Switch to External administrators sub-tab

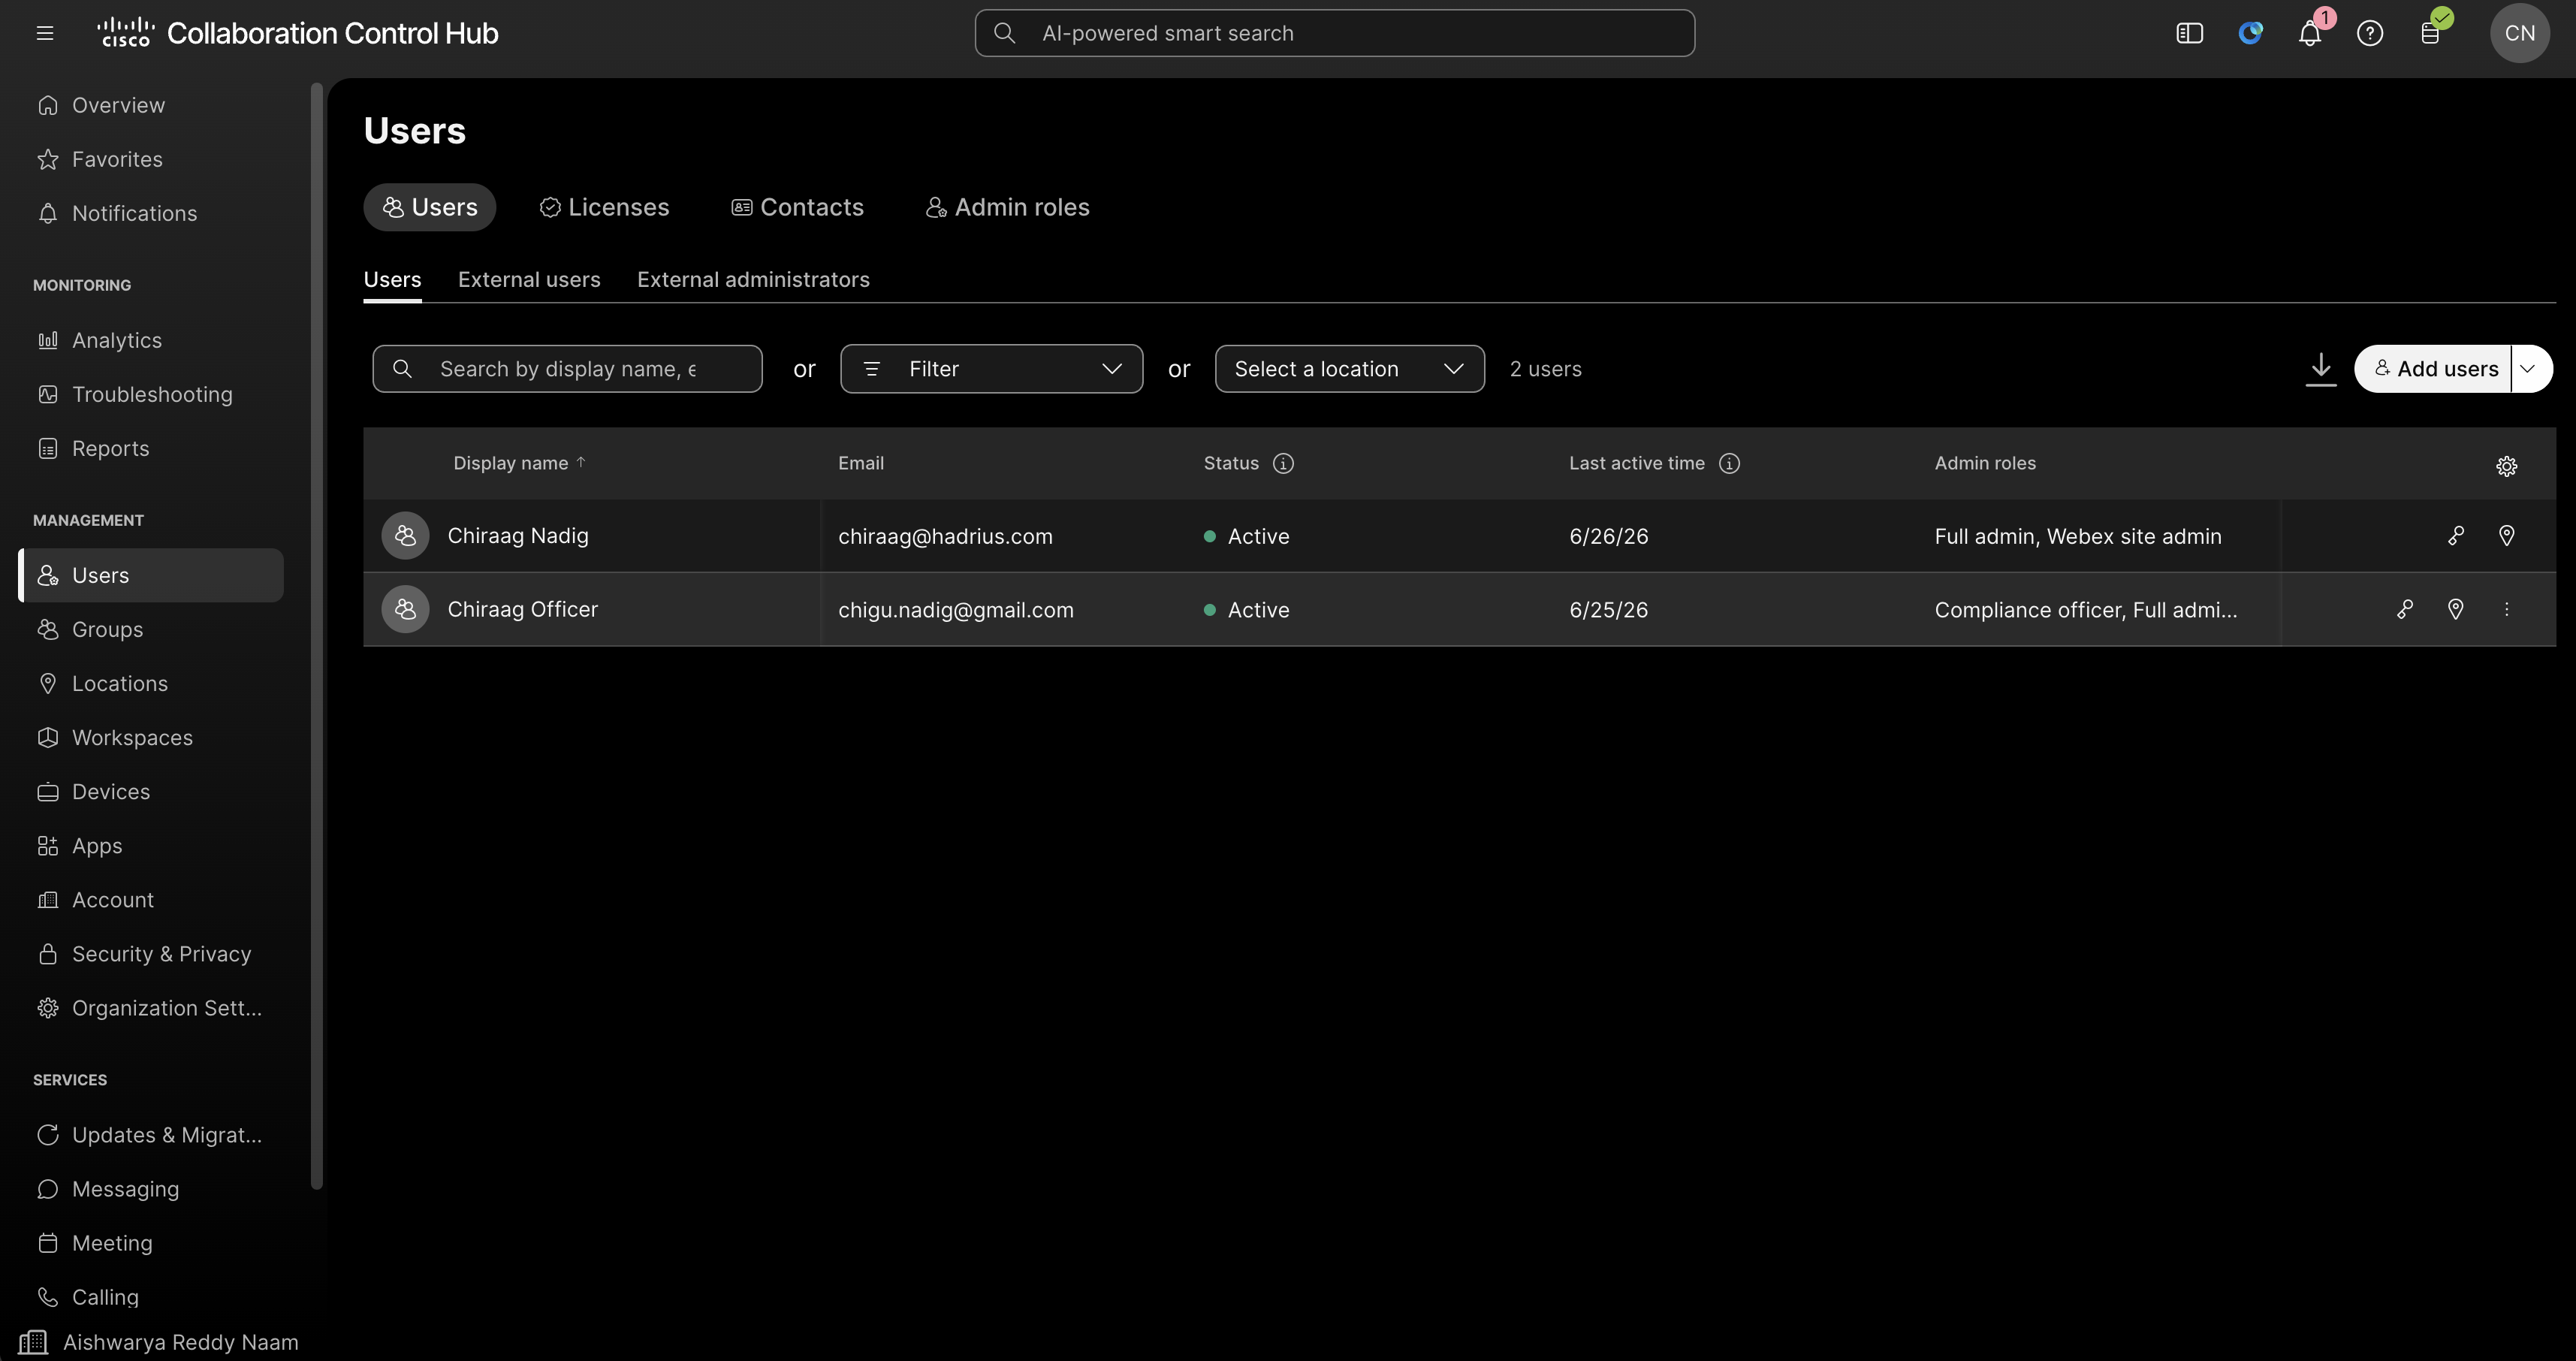pos(753,279)
